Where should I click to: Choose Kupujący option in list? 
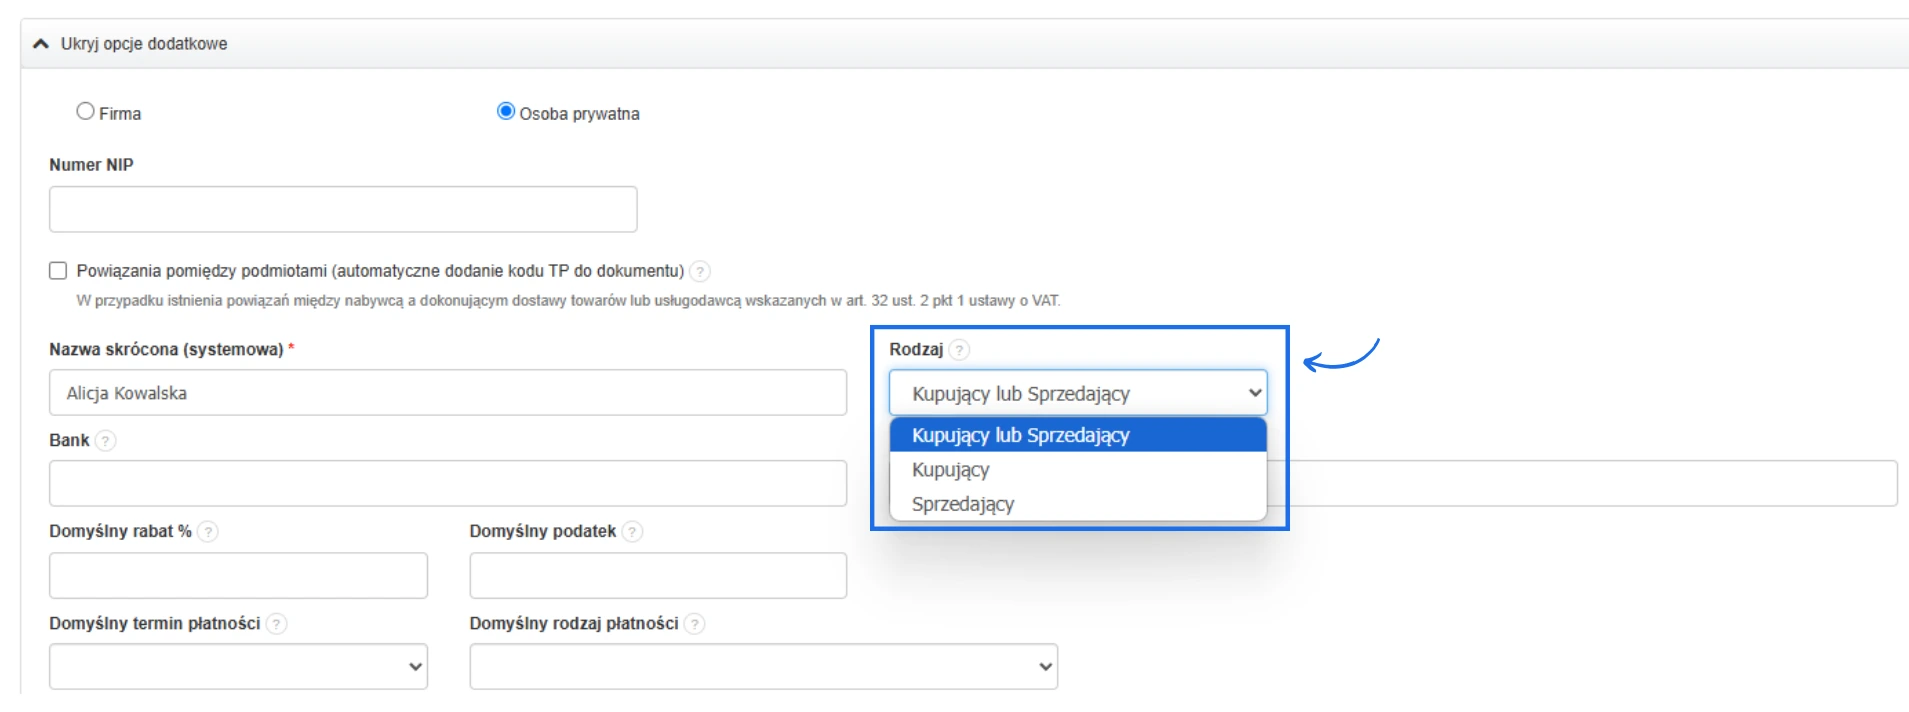(1077, 470)
